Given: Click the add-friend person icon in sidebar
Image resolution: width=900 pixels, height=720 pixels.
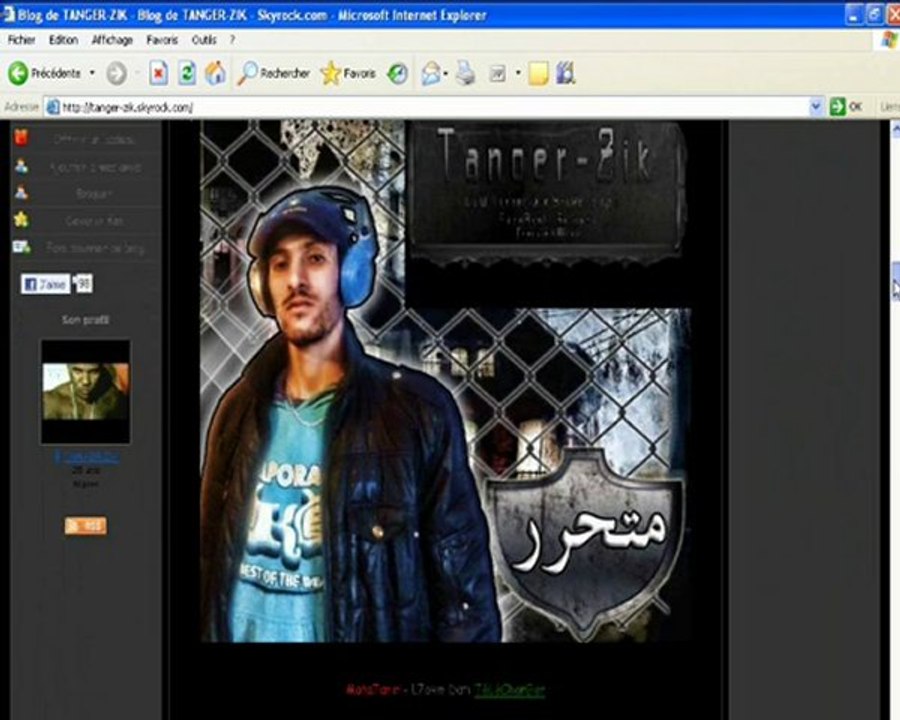Looking at the screenshot, I should [21, 166].
